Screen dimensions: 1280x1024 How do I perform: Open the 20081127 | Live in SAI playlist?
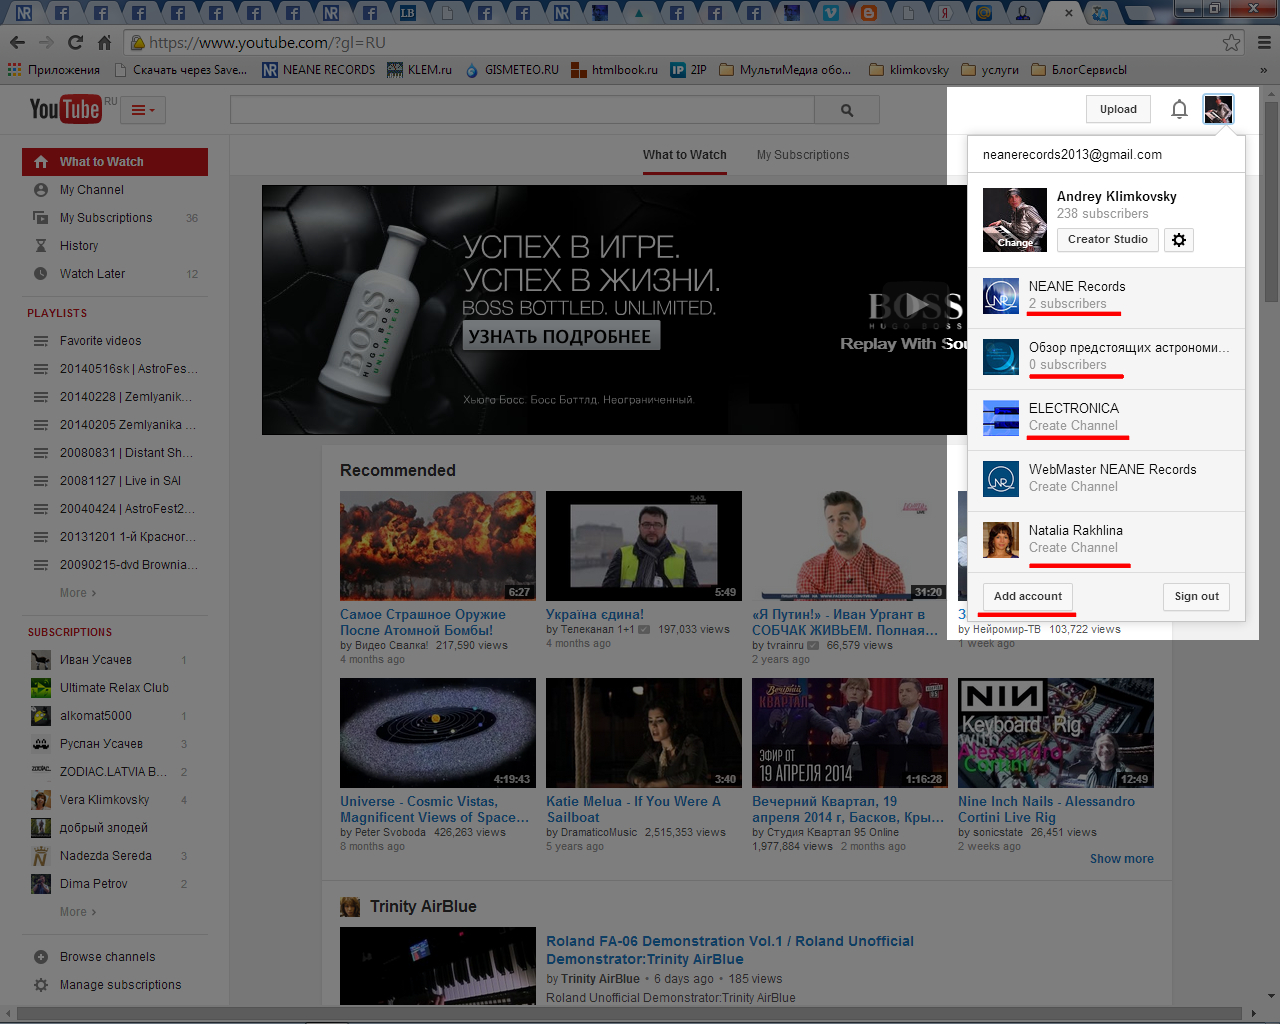(x=115, y=481)
